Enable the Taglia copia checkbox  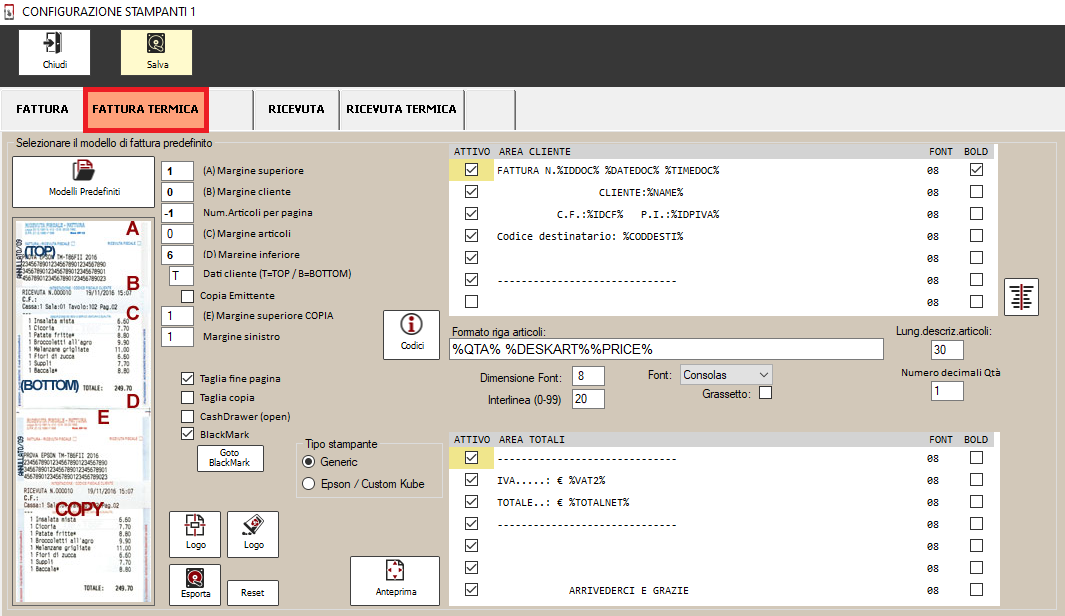[x=188, y=398]
